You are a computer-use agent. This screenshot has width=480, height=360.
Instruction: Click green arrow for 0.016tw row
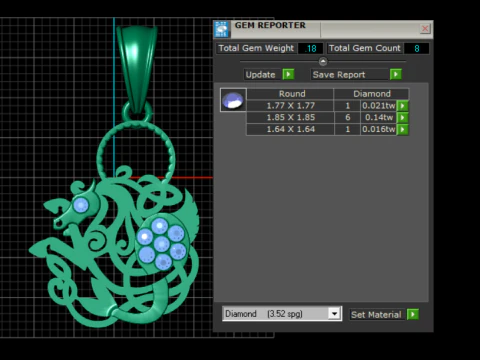[x=403, y=129]
